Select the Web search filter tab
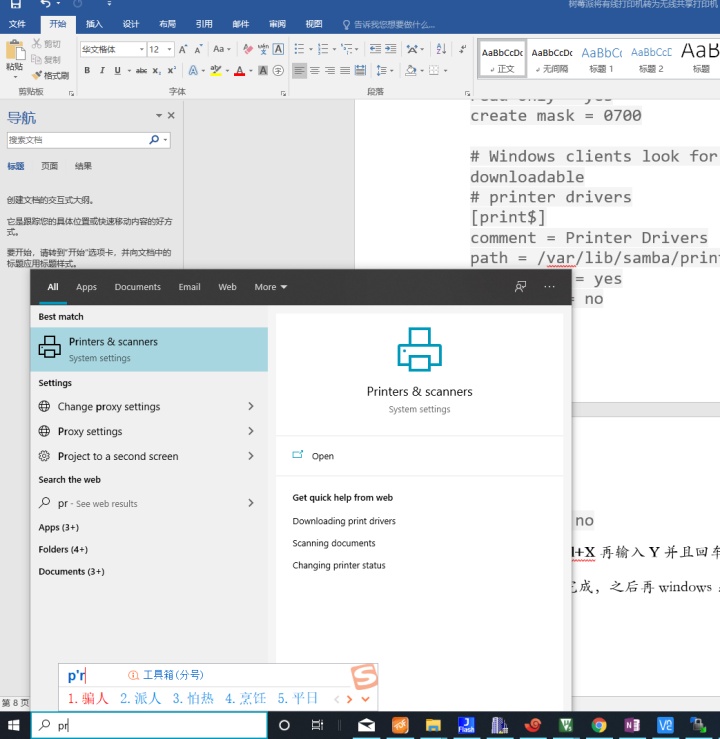Image resolution: width=720 pixels, height=739 pixels. (227, 287)
